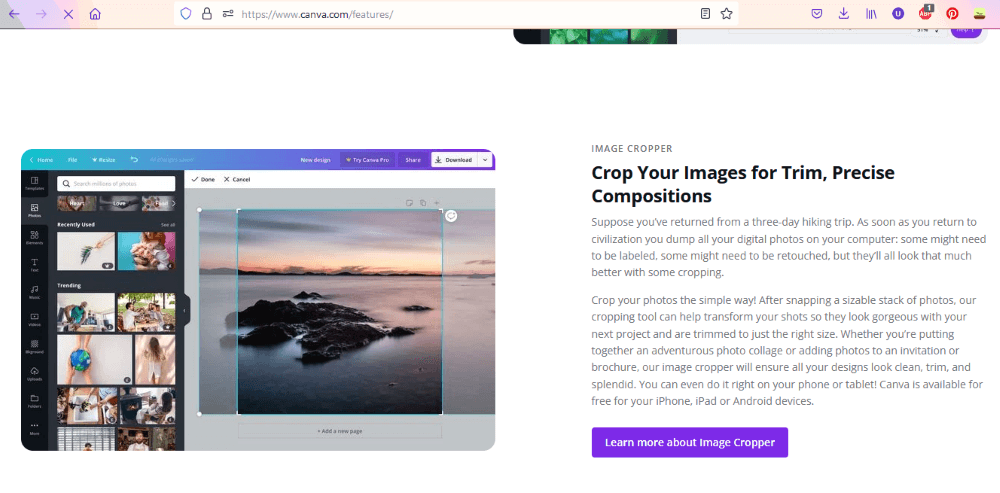Image resolution: width=1000 pixels, height=493 pixels.
Task: Save page to Pocket
Action: (816, 13)
